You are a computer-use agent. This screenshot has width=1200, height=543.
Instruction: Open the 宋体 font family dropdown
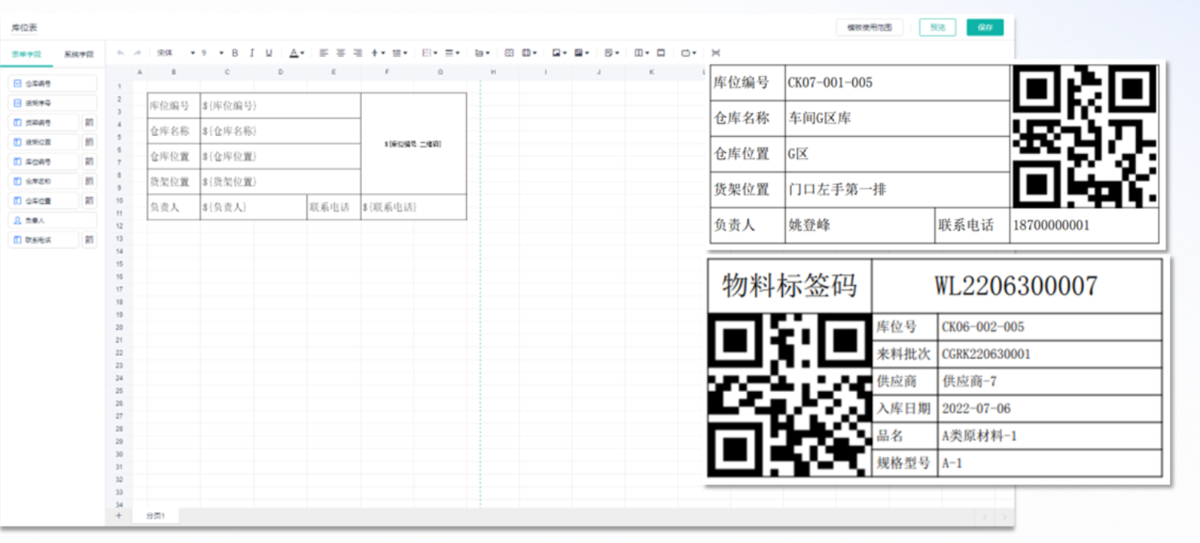170,52
